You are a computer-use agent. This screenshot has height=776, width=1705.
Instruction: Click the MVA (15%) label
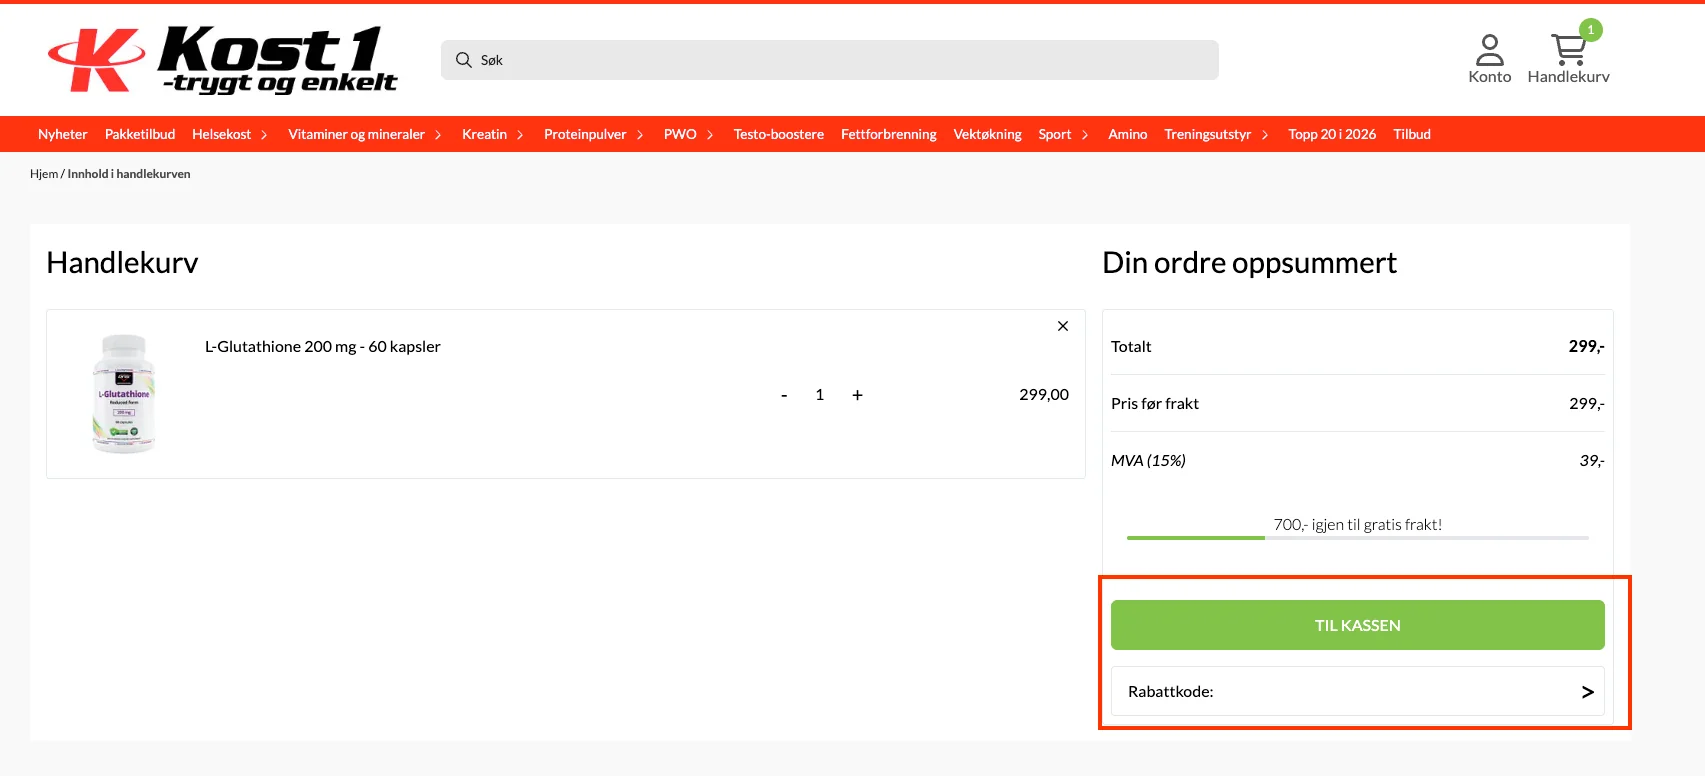pyautogui.click(x=1148, y=461)
